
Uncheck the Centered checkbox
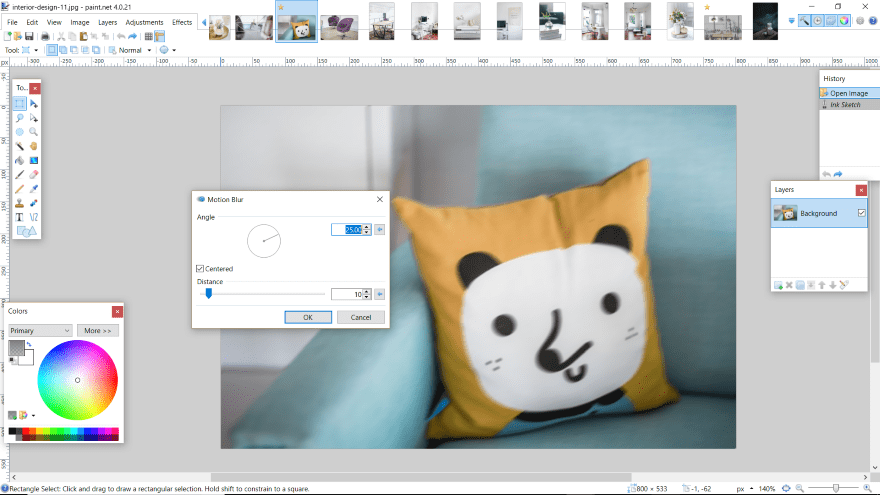pyautogui.click(x=201, y=269)
